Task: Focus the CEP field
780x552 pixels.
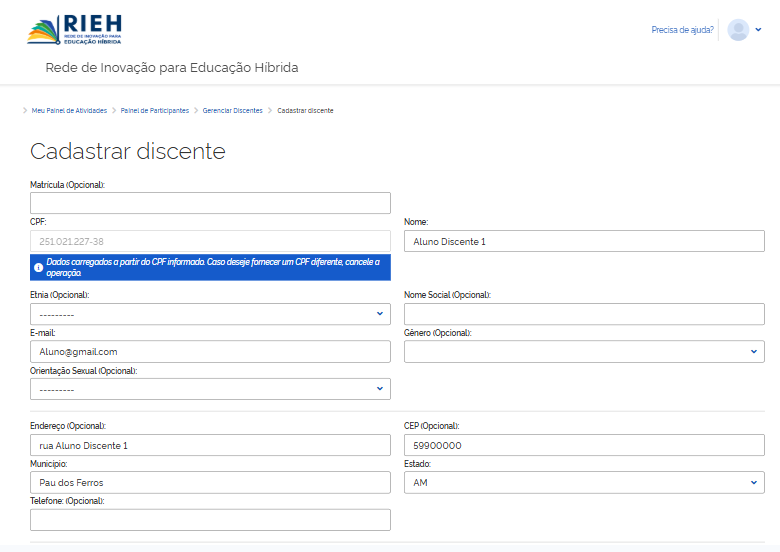Action: [x=584, y=445]
